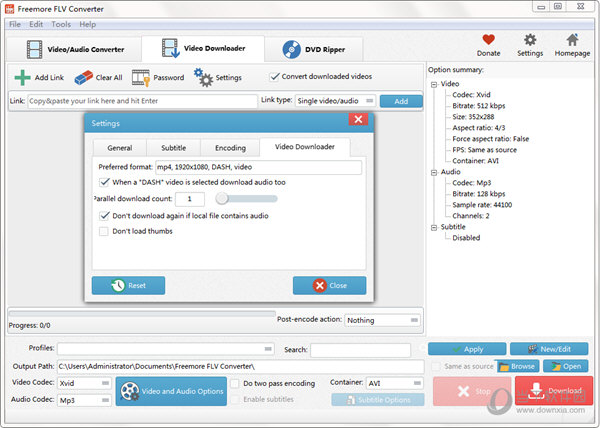Switch to Subtitle tab in Settings
The width and height of the screenshot is (600, 428).
(x=173, y=148)
